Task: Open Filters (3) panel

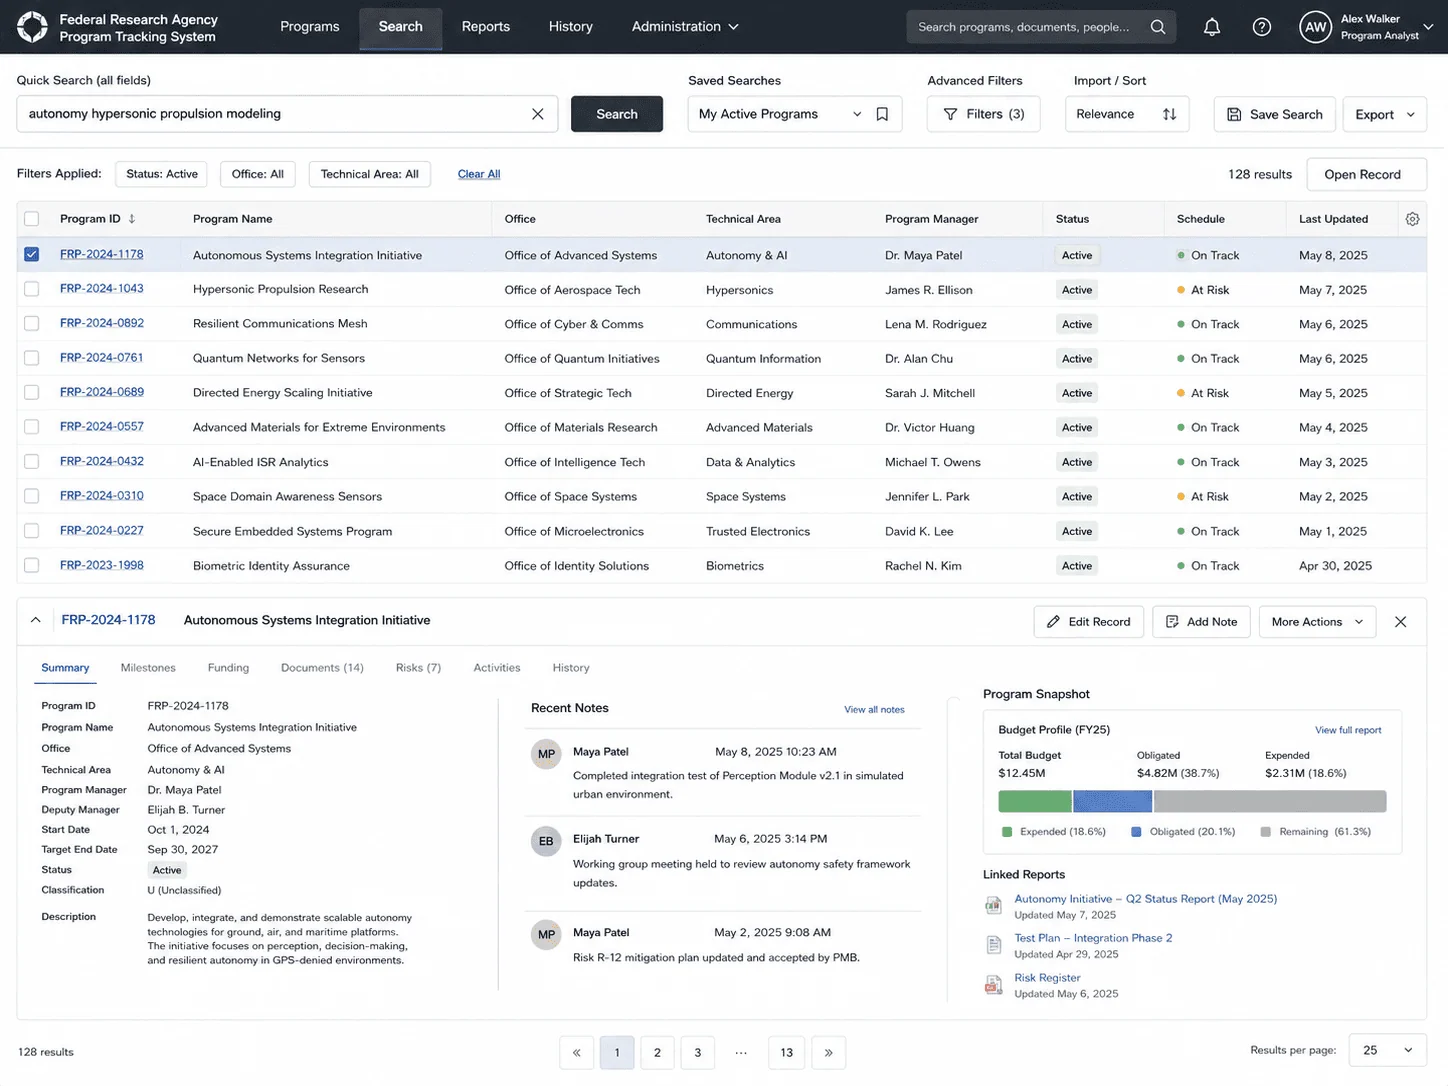Action: [x=983, y=114]
